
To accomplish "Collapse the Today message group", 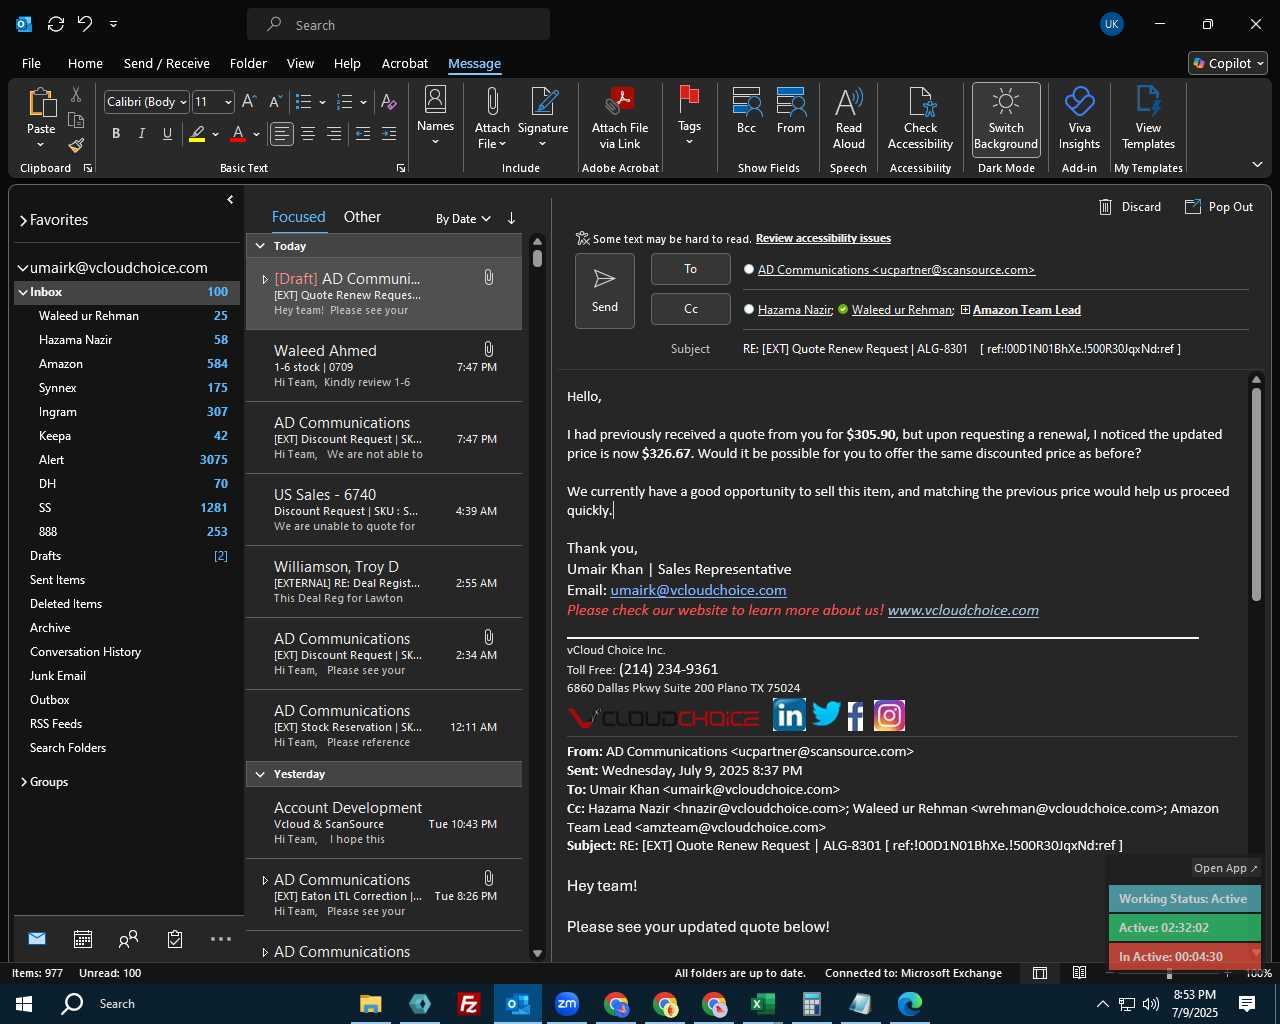I will tap(260, 246).
